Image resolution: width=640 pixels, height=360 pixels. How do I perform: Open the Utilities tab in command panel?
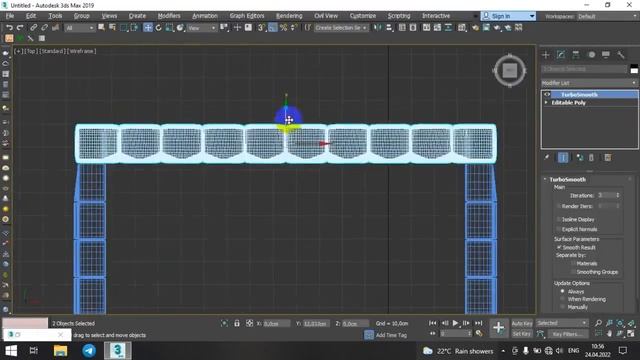(x=621, y=55)
